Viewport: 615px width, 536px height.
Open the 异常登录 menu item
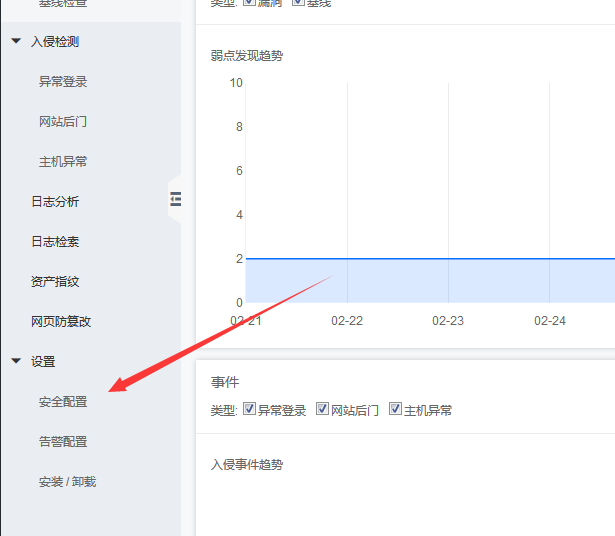point(63,82)
